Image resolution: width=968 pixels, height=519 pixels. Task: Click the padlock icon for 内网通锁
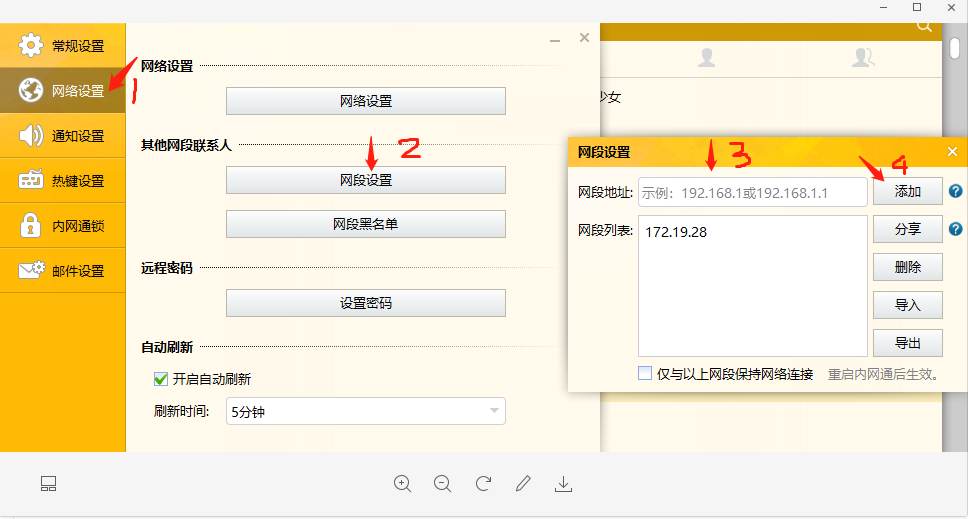pos(30,225)
